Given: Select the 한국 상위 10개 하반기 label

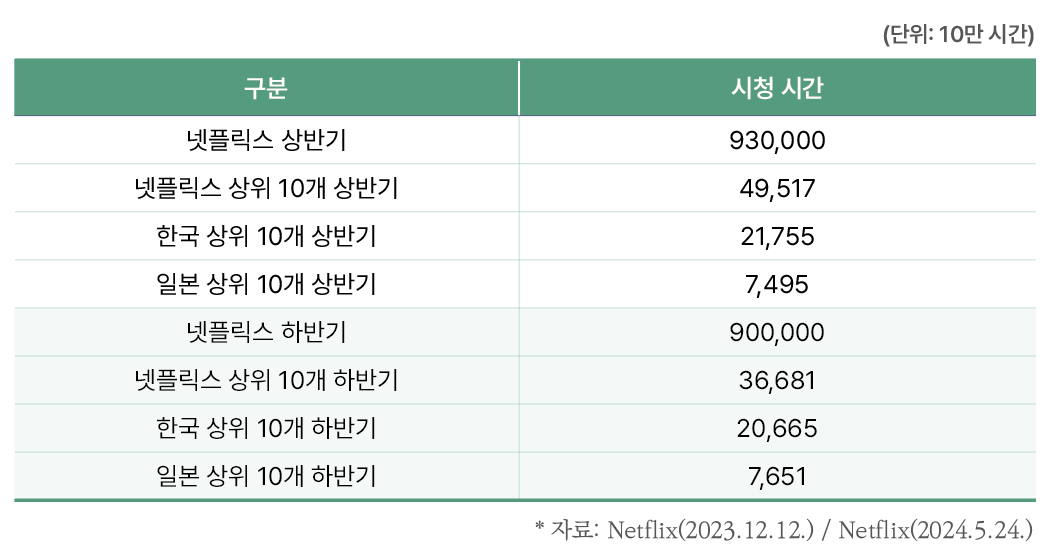Looking at the screenshot, I should click(266, 428).
